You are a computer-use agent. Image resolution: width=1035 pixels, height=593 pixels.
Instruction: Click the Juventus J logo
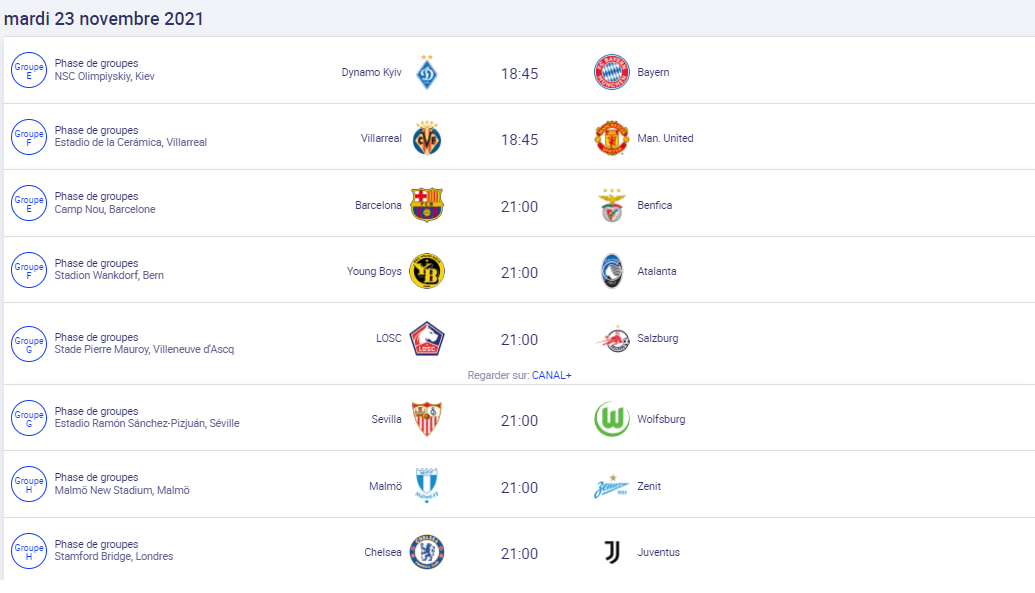click(x=612, y=552)
